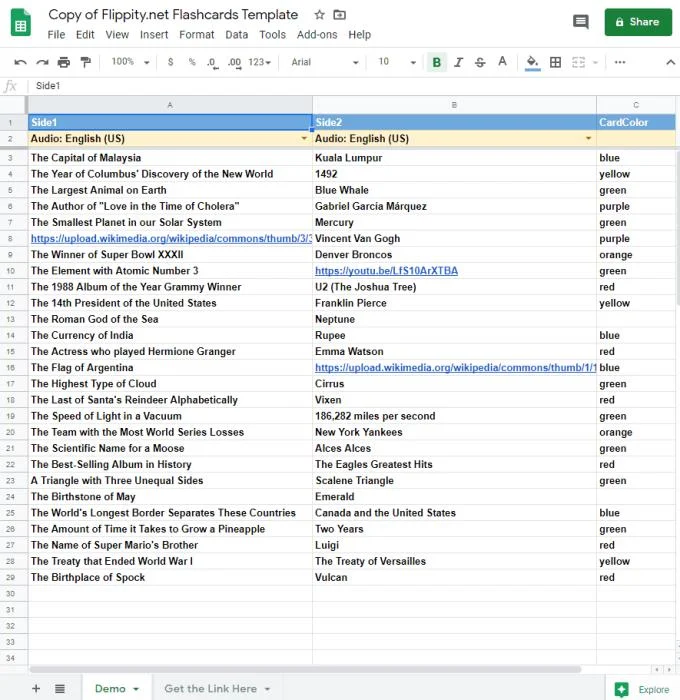The height and width of the screenshot is (700, 680).
Task: Decrease decimal places
Action: (213, 62)
